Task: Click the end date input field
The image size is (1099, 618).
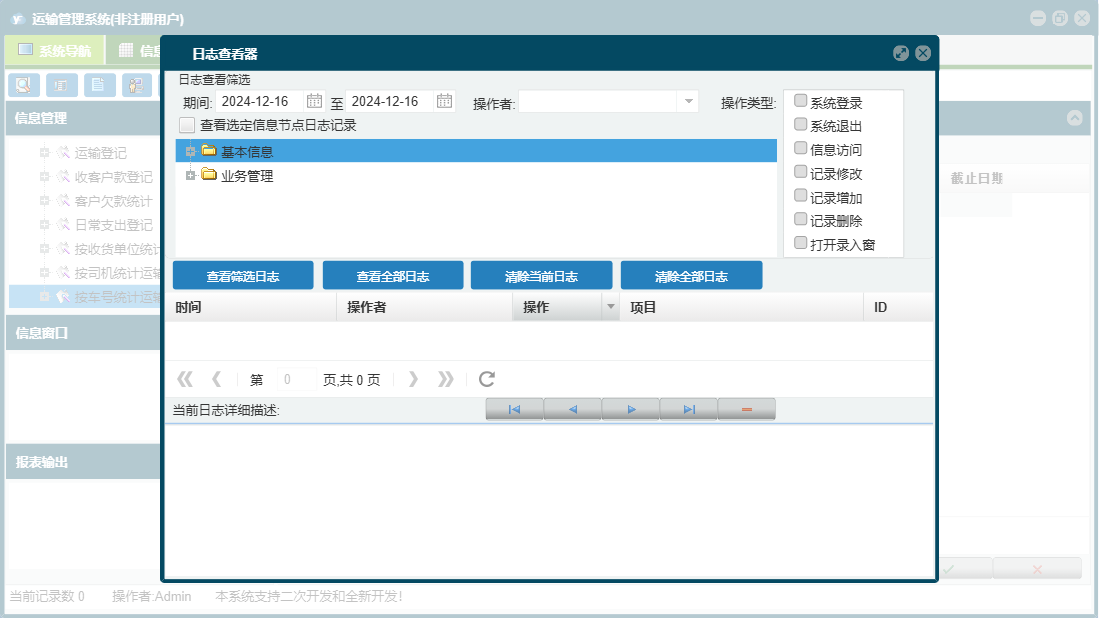Action: (x=390, y=102)
